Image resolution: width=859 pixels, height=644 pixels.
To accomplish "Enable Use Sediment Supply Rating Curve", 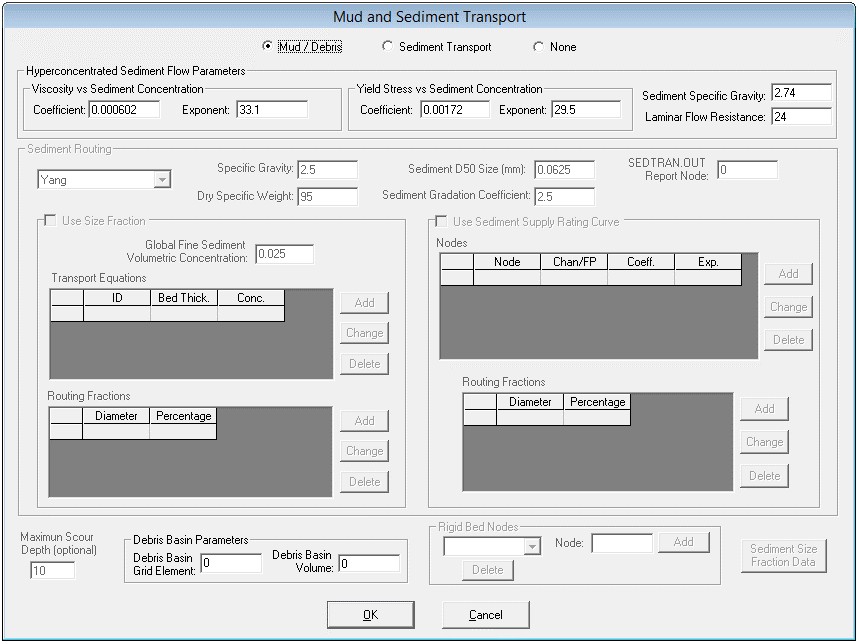I will pyautogui.click(x=441, y=221).
